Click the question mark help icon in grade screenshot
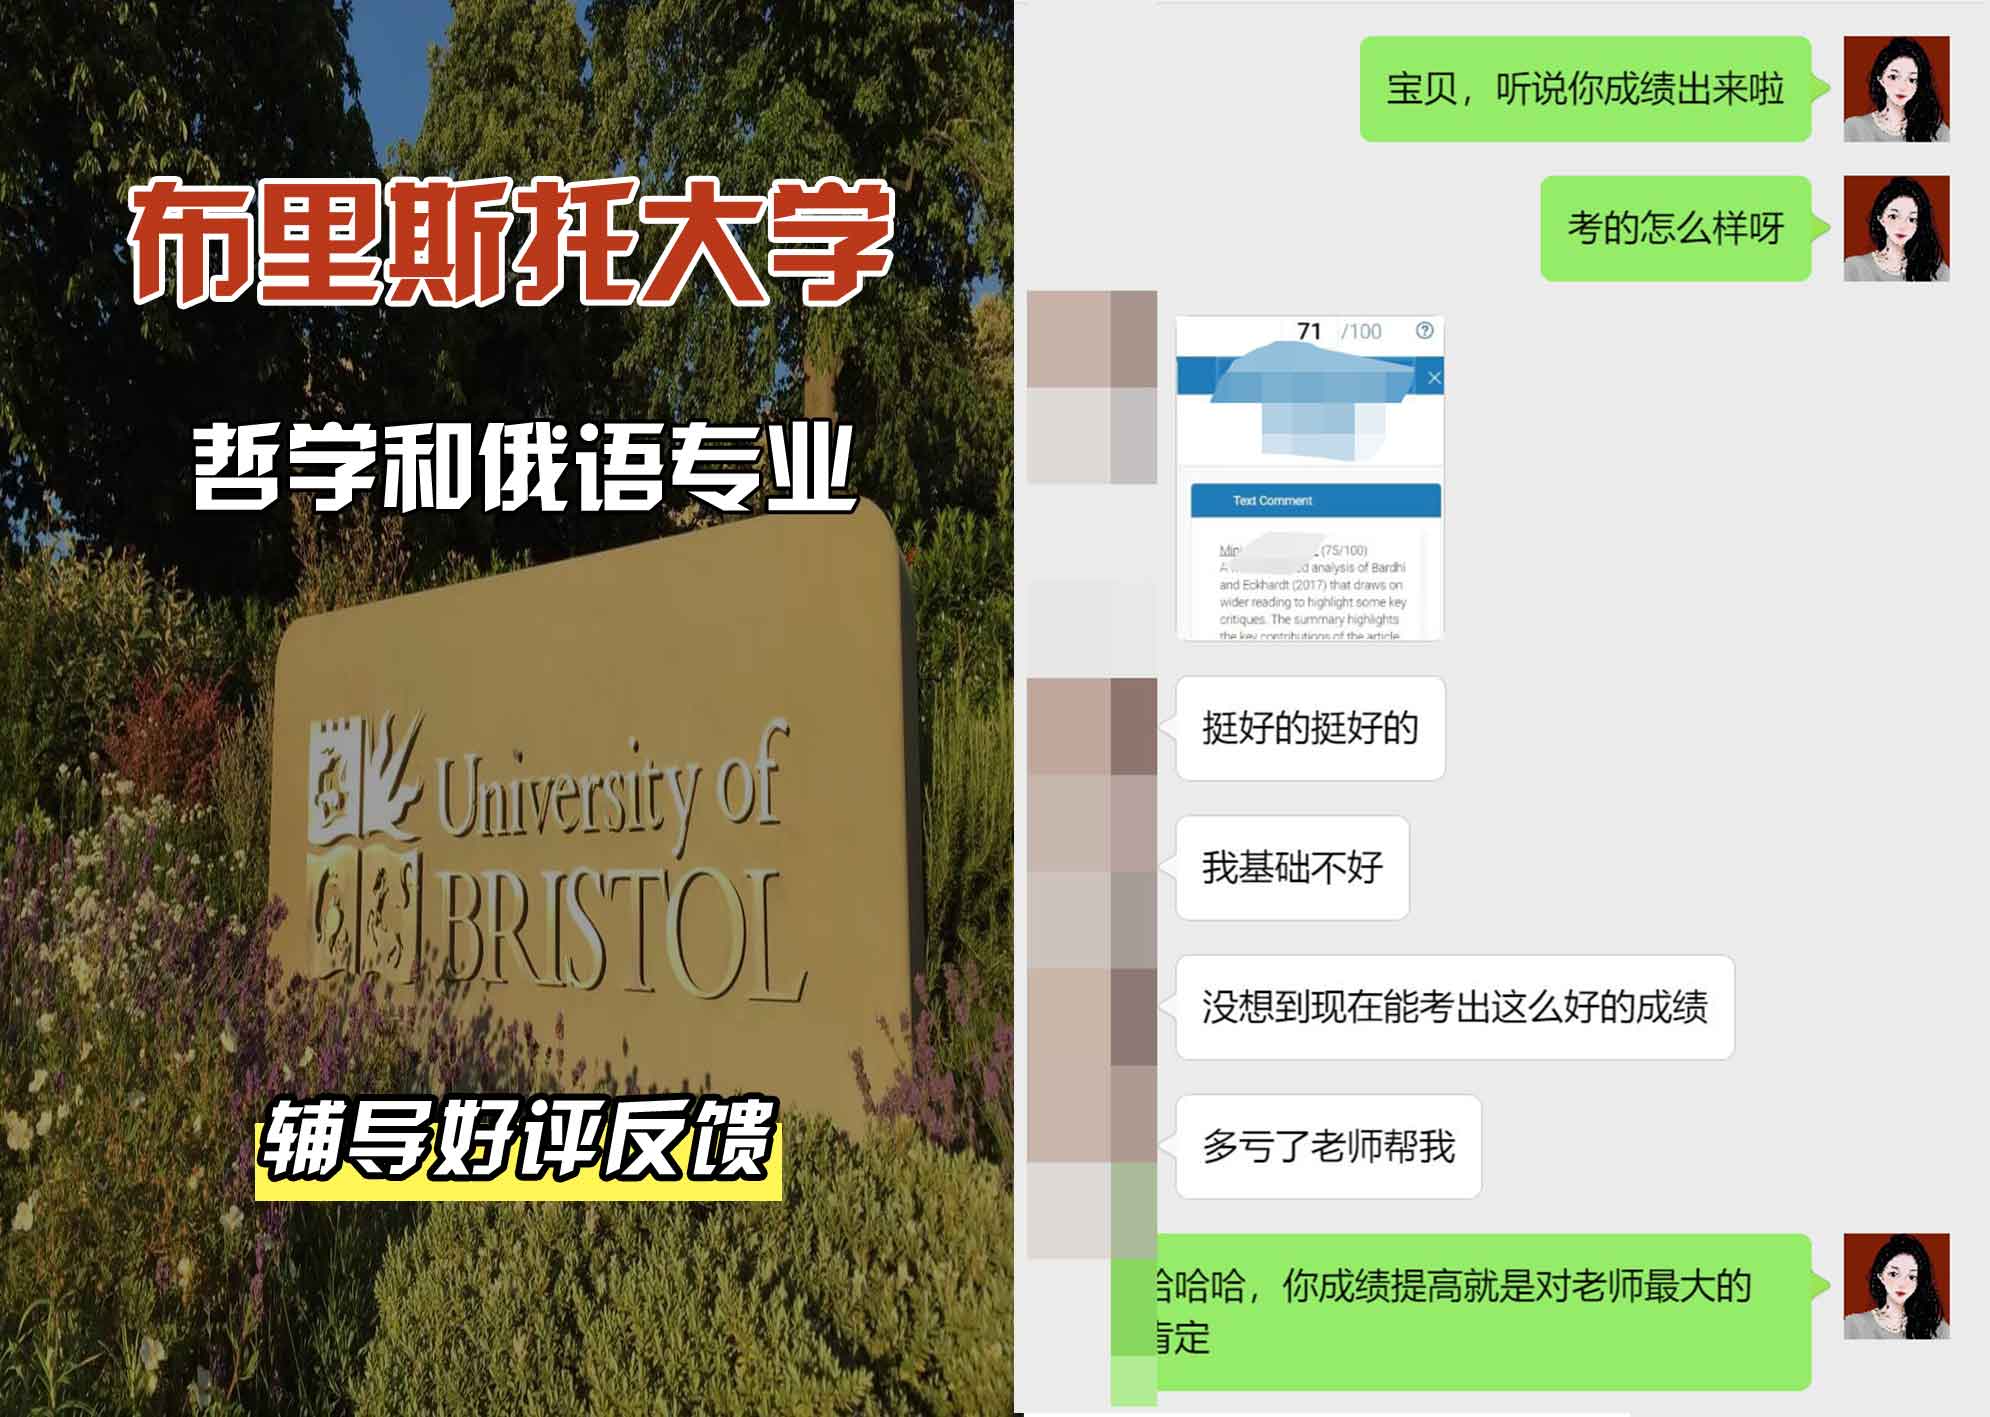The width and height of the screenshot is (1990, 1417). (1423, 332)
